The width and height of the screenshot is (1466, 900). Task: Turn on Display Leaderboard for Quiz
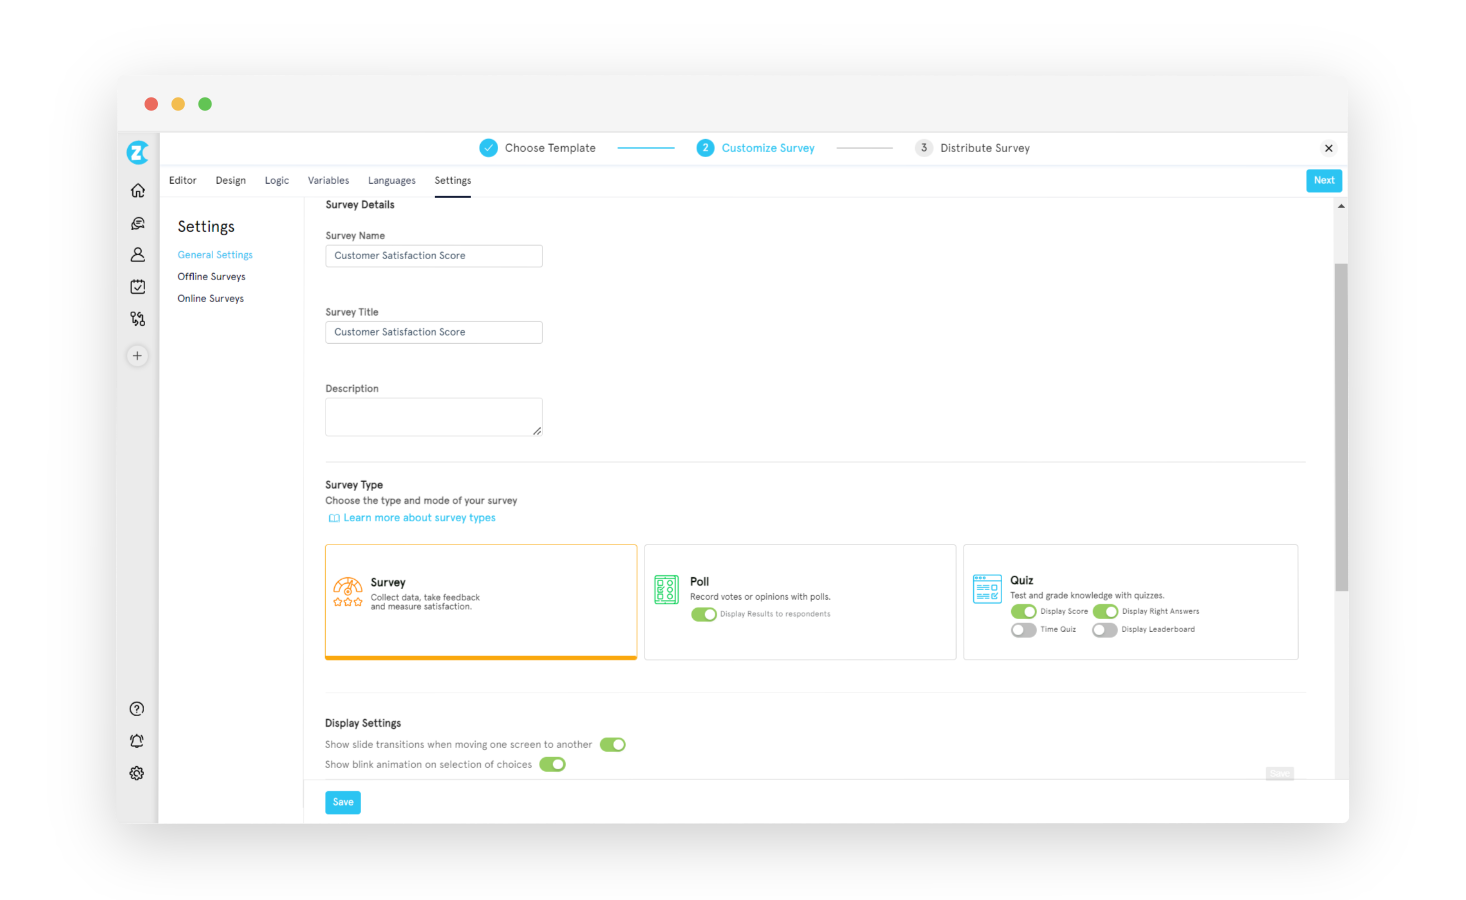tap(1104, 629)
